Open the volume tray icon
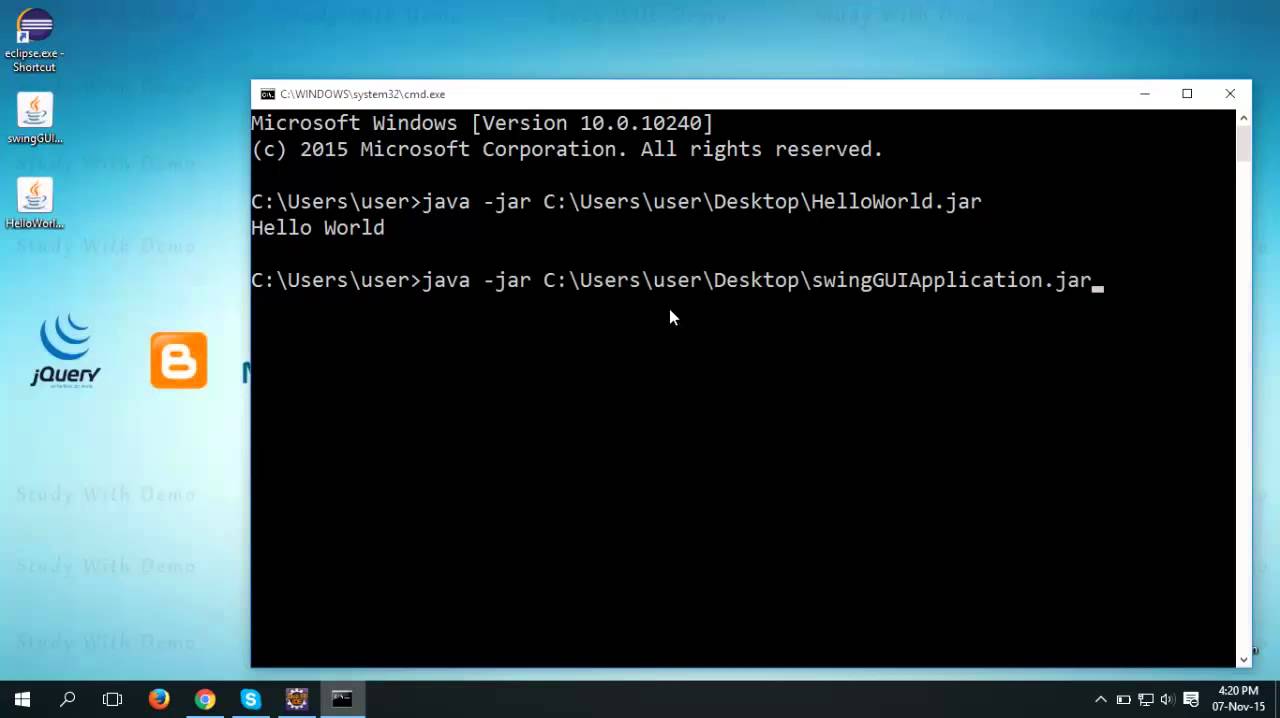 pyautogui.click(x=1167, y=699)
